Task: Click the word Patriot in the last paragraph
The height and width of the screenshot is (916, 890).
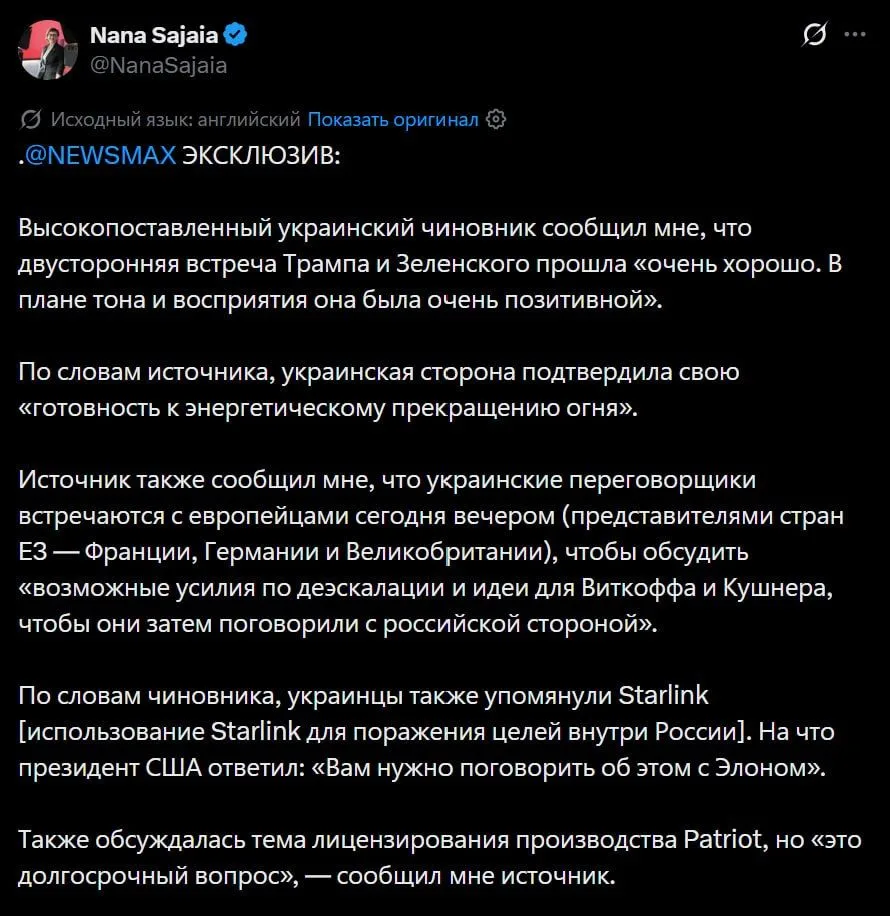Action: tap(723, 839)
